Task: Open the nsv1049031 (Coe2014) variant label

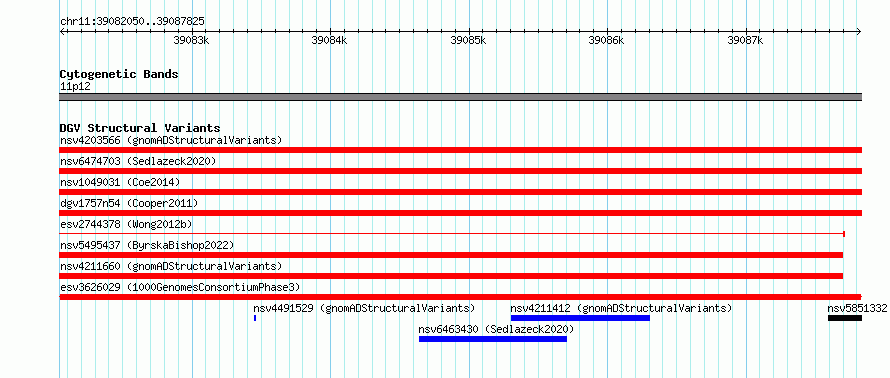Action: (x=120, y=182)
